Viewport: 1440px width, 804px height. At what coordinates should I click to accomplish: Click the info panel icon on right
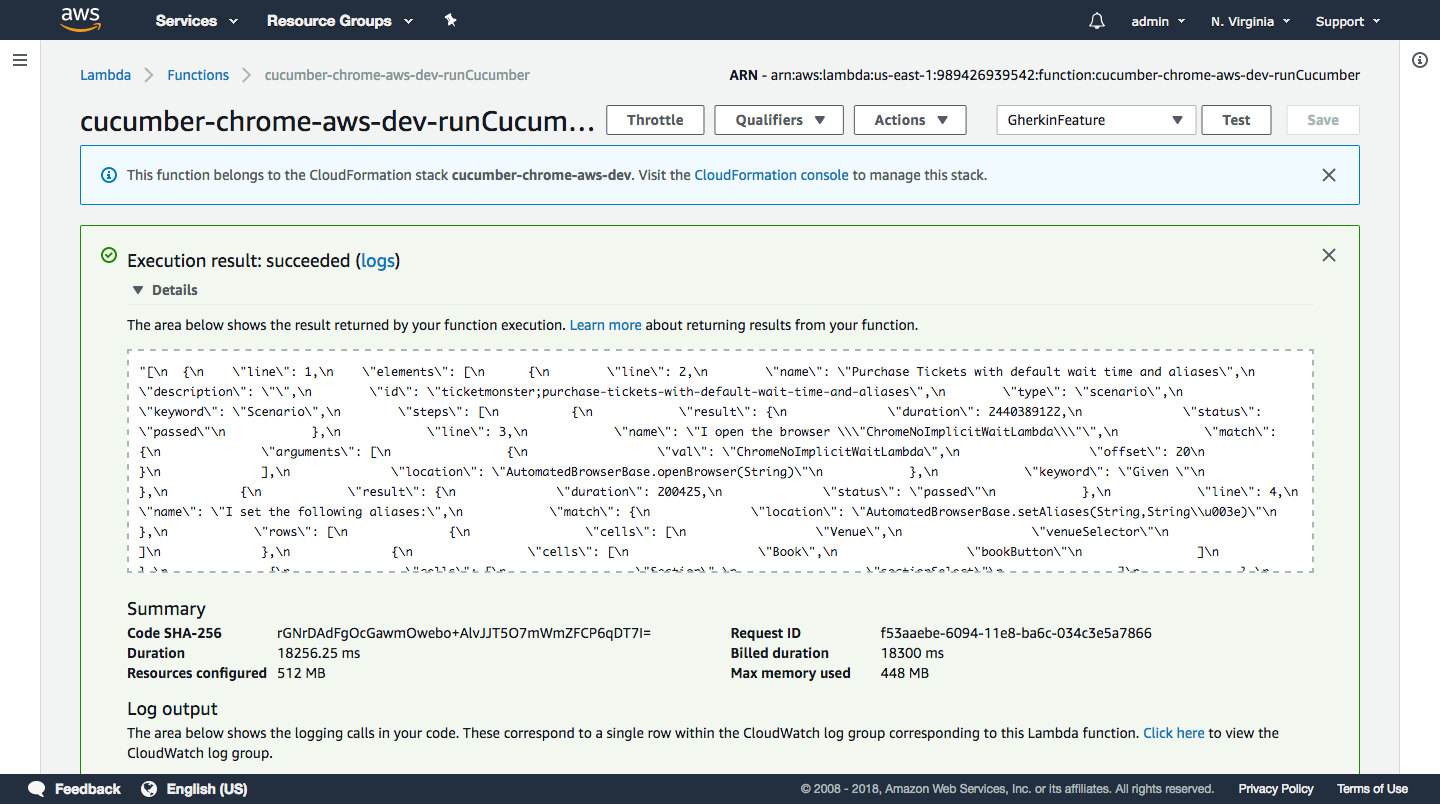pyautogui.click(x=1419, y=60)
